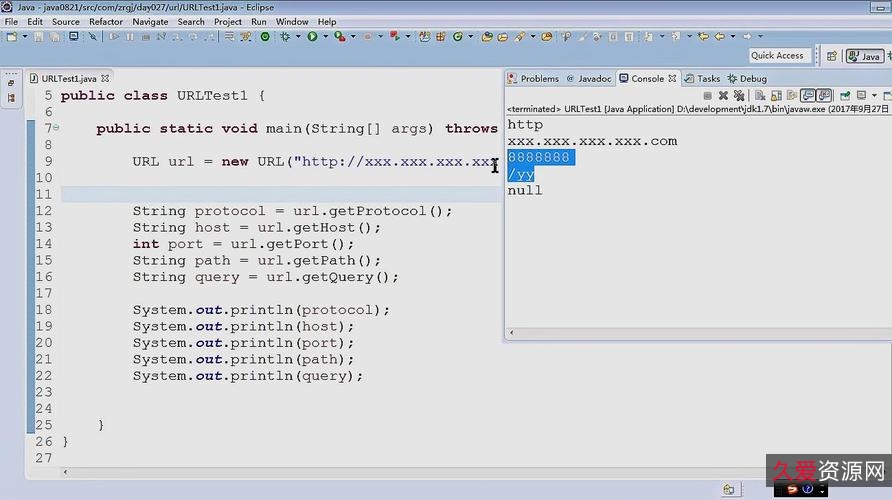
Task: Click the Debug bug icon in toolbar
Action: click(285, 37)
